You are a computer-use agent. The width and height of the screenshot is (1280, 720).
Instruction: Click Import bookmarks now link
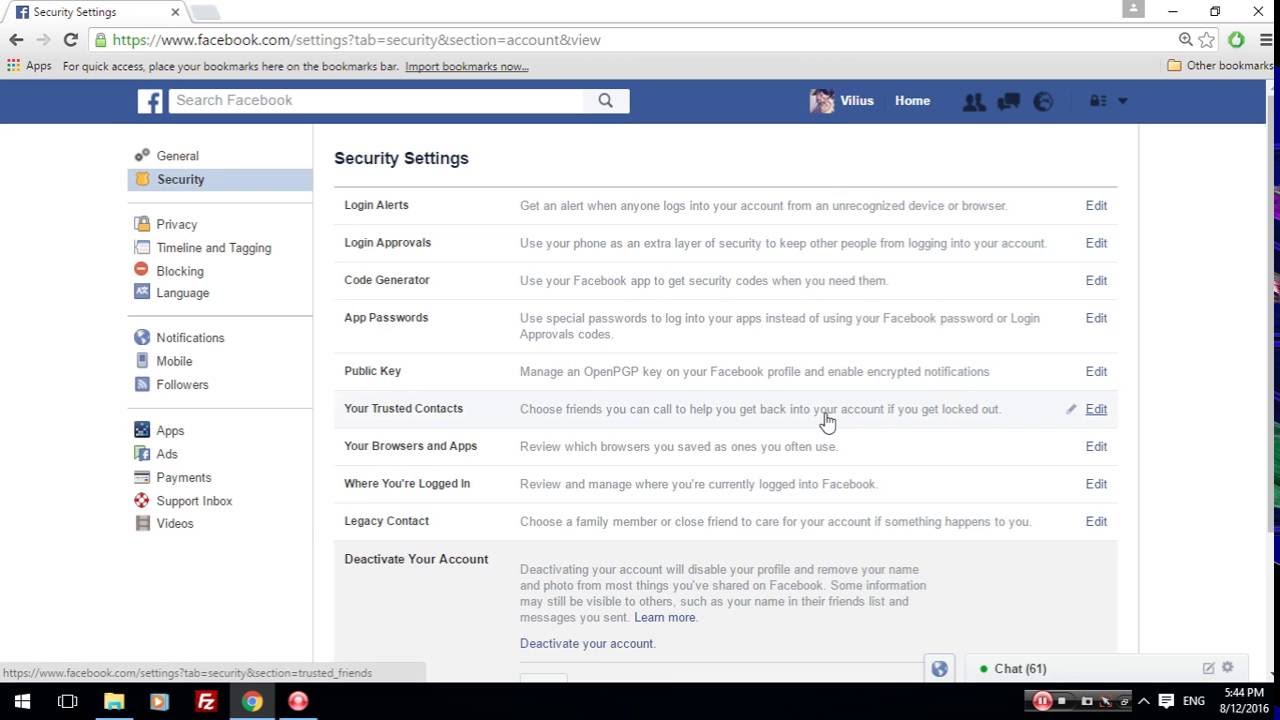click(467, 67)
